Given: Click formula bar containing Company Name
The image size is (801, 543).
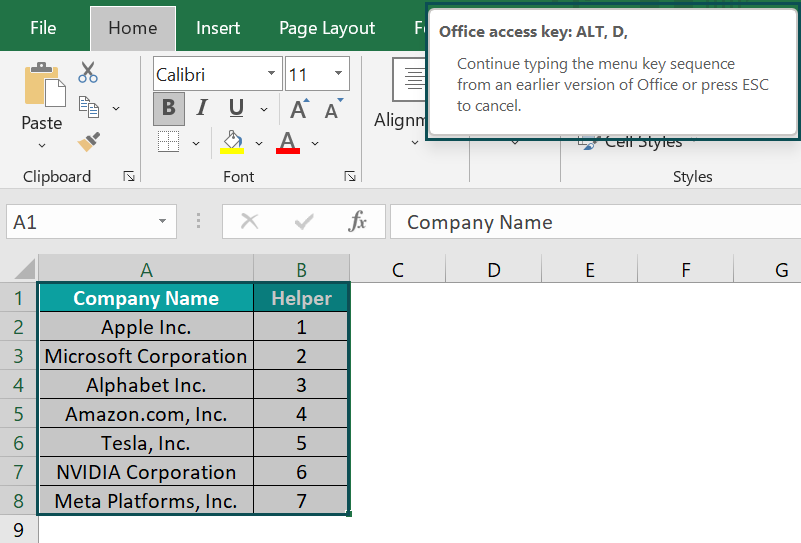Looking at the screenshot, I should tap(595, 222).
